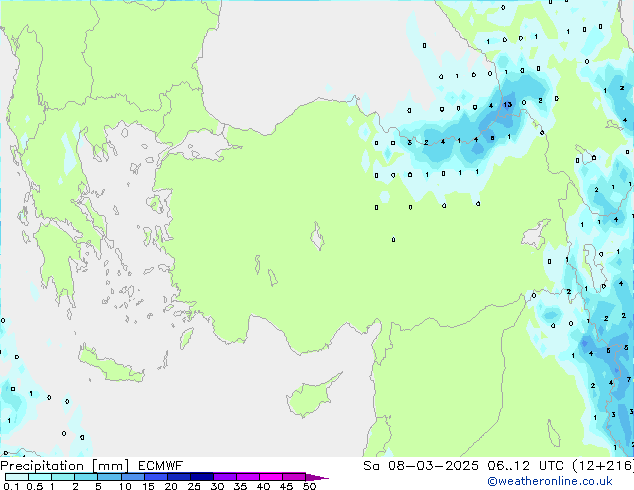Click the legend scale label "15"
This screenshot has height=490, width=634.
(x=148, y=486)
